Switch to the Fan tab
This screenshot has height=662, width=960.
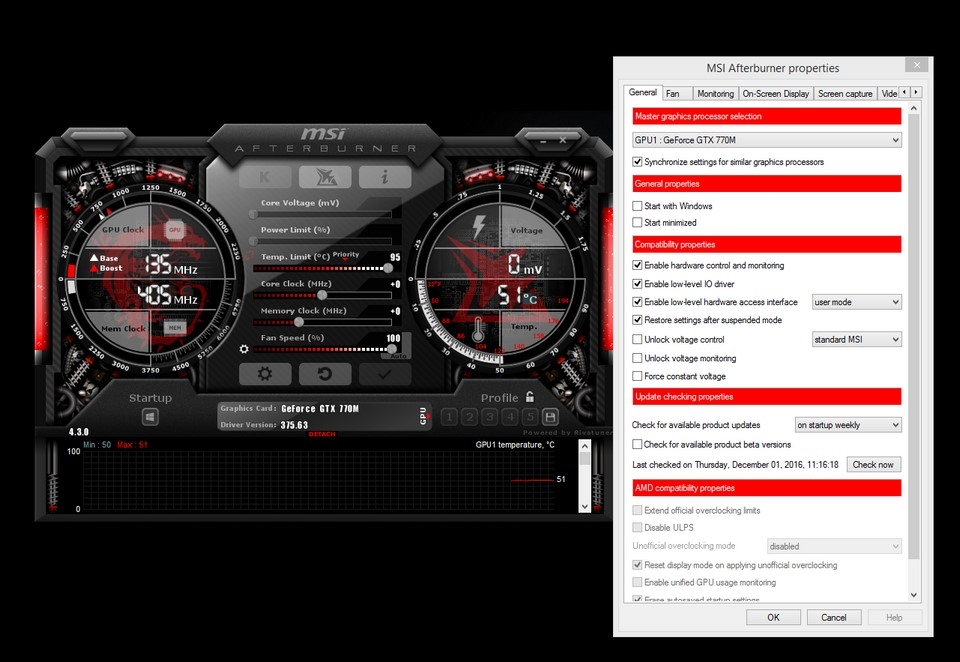[675, 92]
